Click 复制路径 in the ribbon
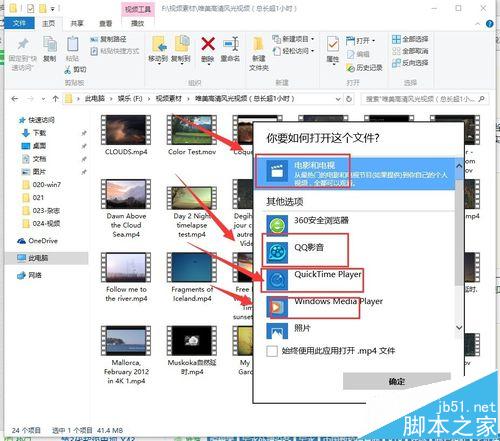Viewport: 500px width, 441px height. point(108,39)
